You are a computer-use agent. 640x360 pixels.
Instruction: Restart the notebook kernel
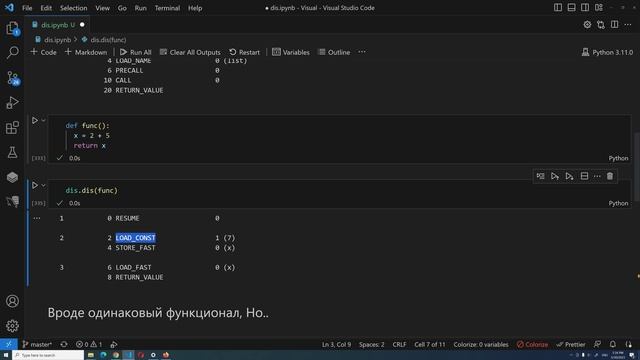pos(244,52)
